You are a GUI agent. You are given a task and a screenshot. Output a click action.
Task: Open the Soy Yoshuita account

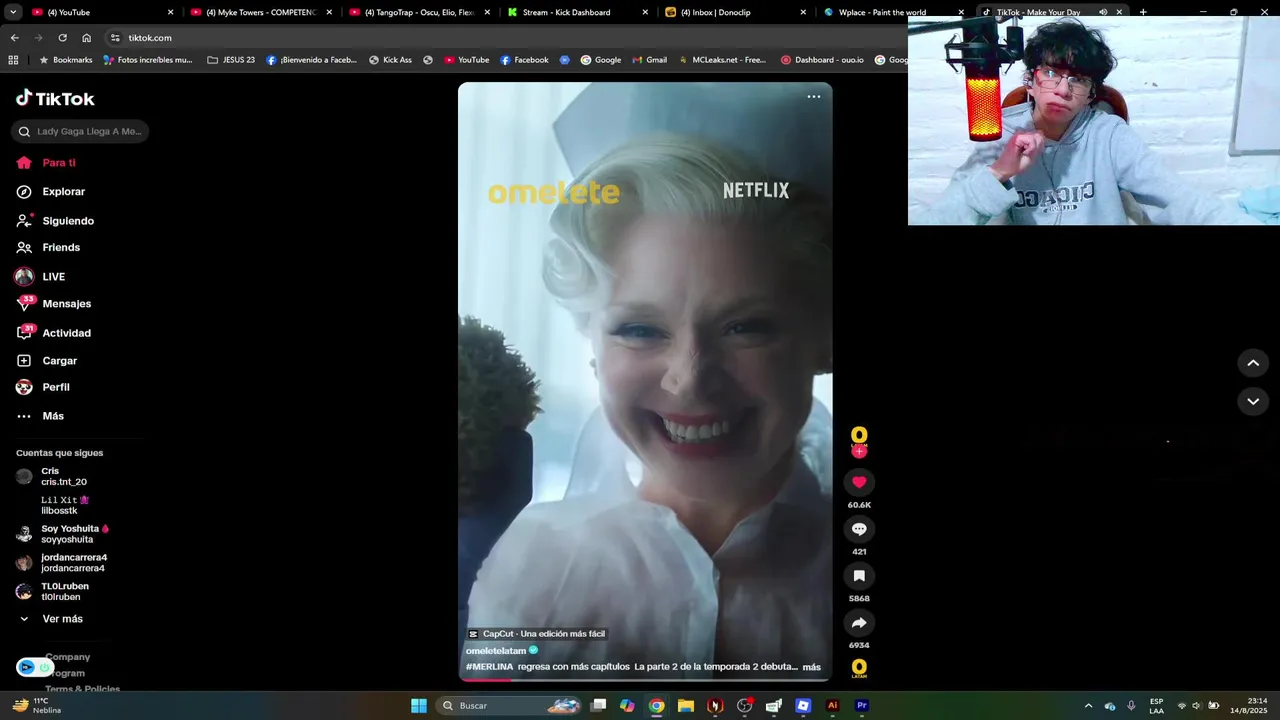coord(62,534)
